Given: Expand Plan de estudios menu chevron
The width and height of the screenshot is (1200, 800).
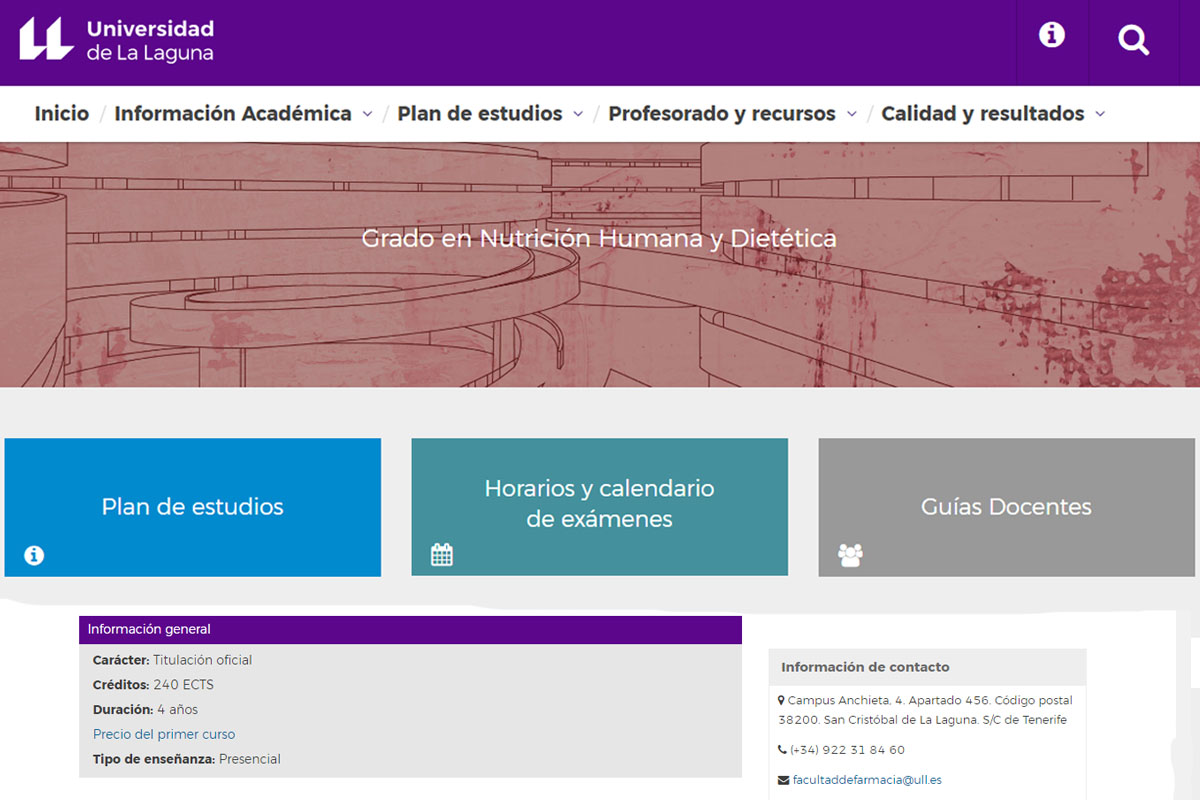Looking at the screenshot, I should tap(578, 115).
